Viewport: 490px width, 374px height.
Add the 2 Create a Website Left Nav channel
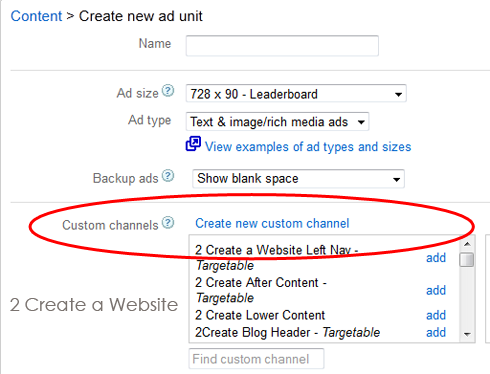[436, 258]
